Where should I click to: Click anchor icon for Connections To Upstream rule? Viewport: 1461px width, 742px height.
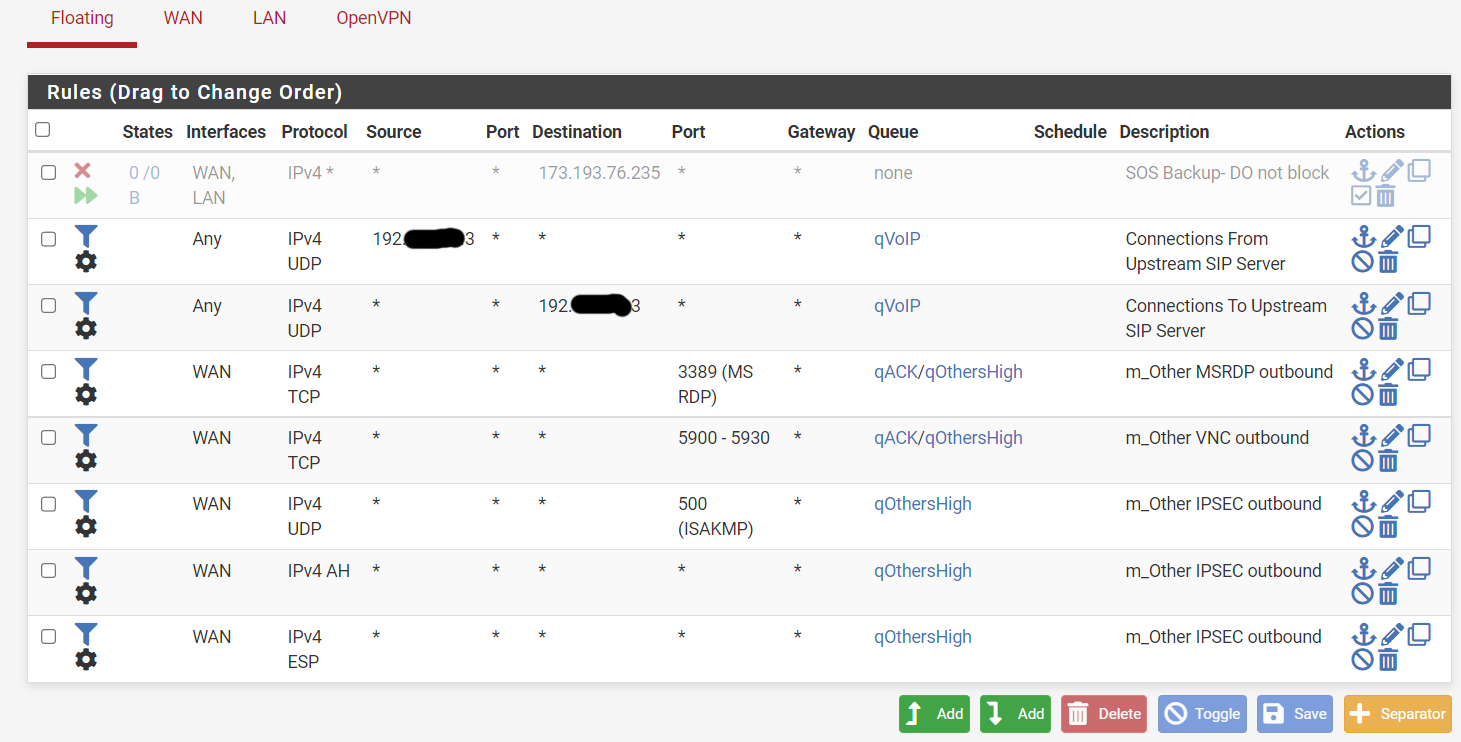1364,304
